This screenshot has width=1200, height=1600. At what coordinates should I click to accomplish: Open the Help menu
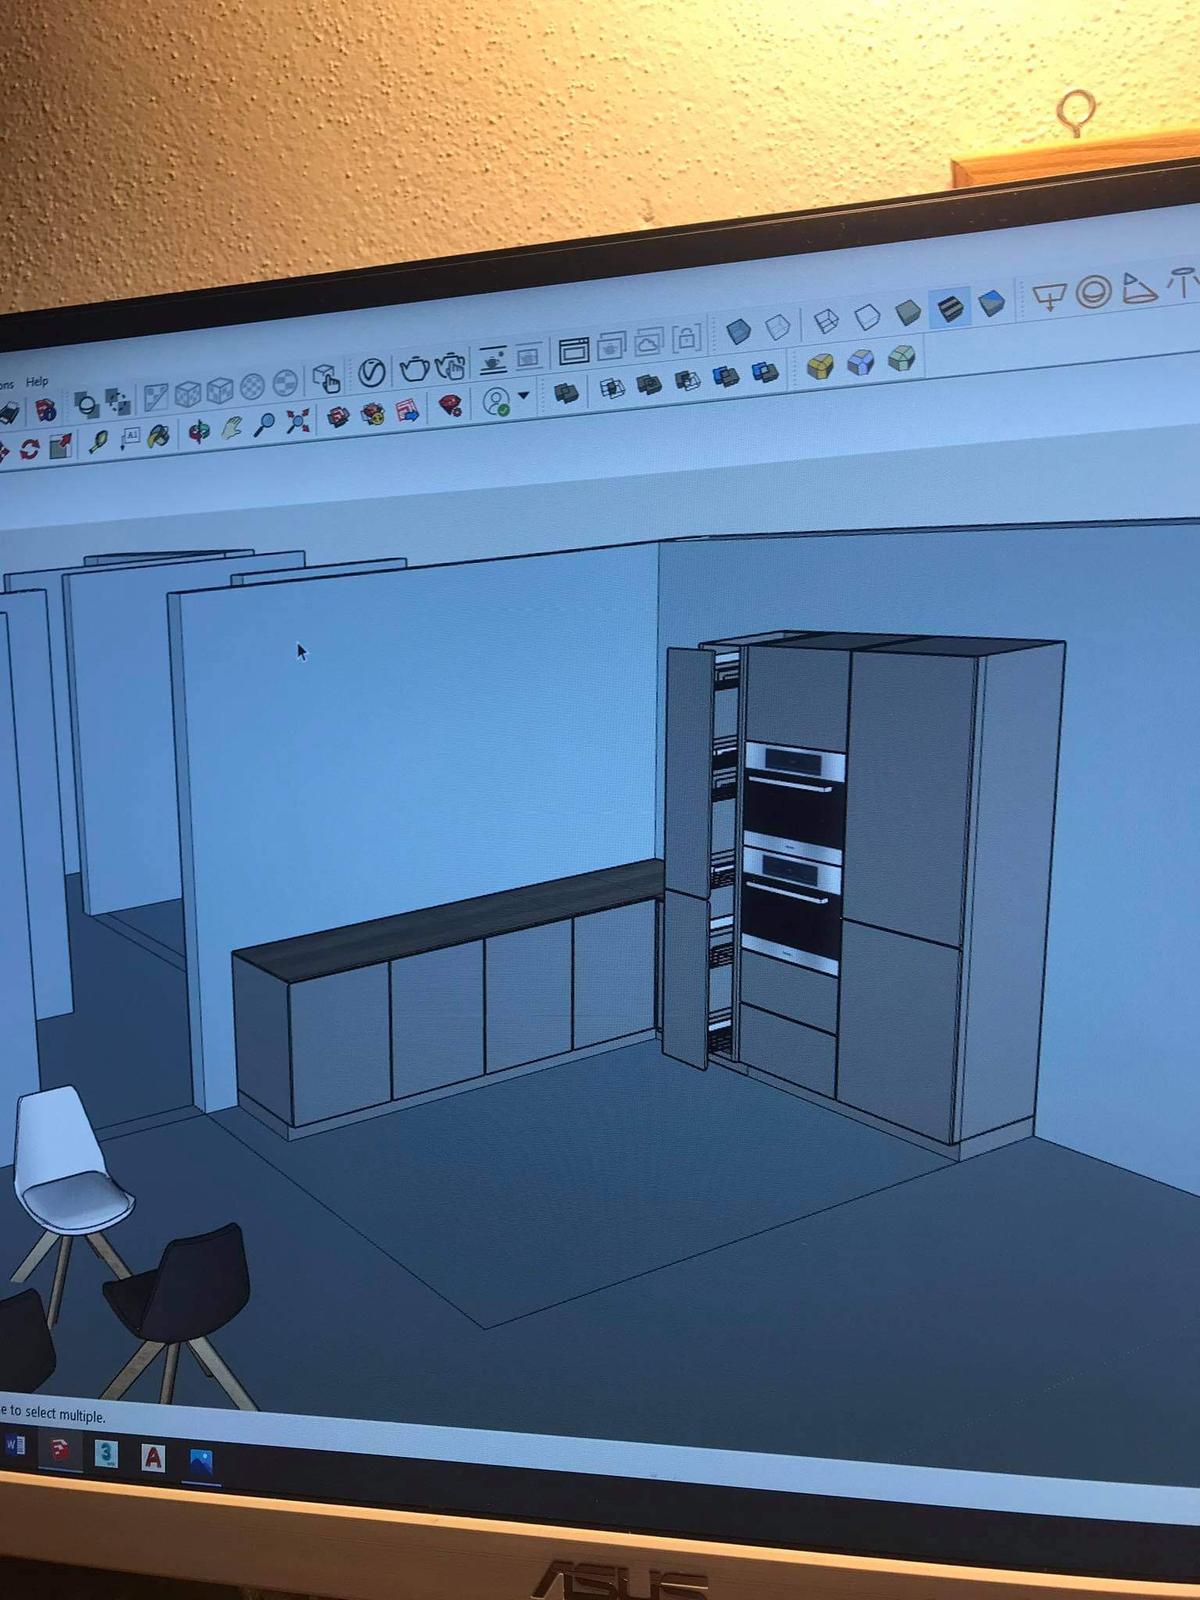click(37, 381)
